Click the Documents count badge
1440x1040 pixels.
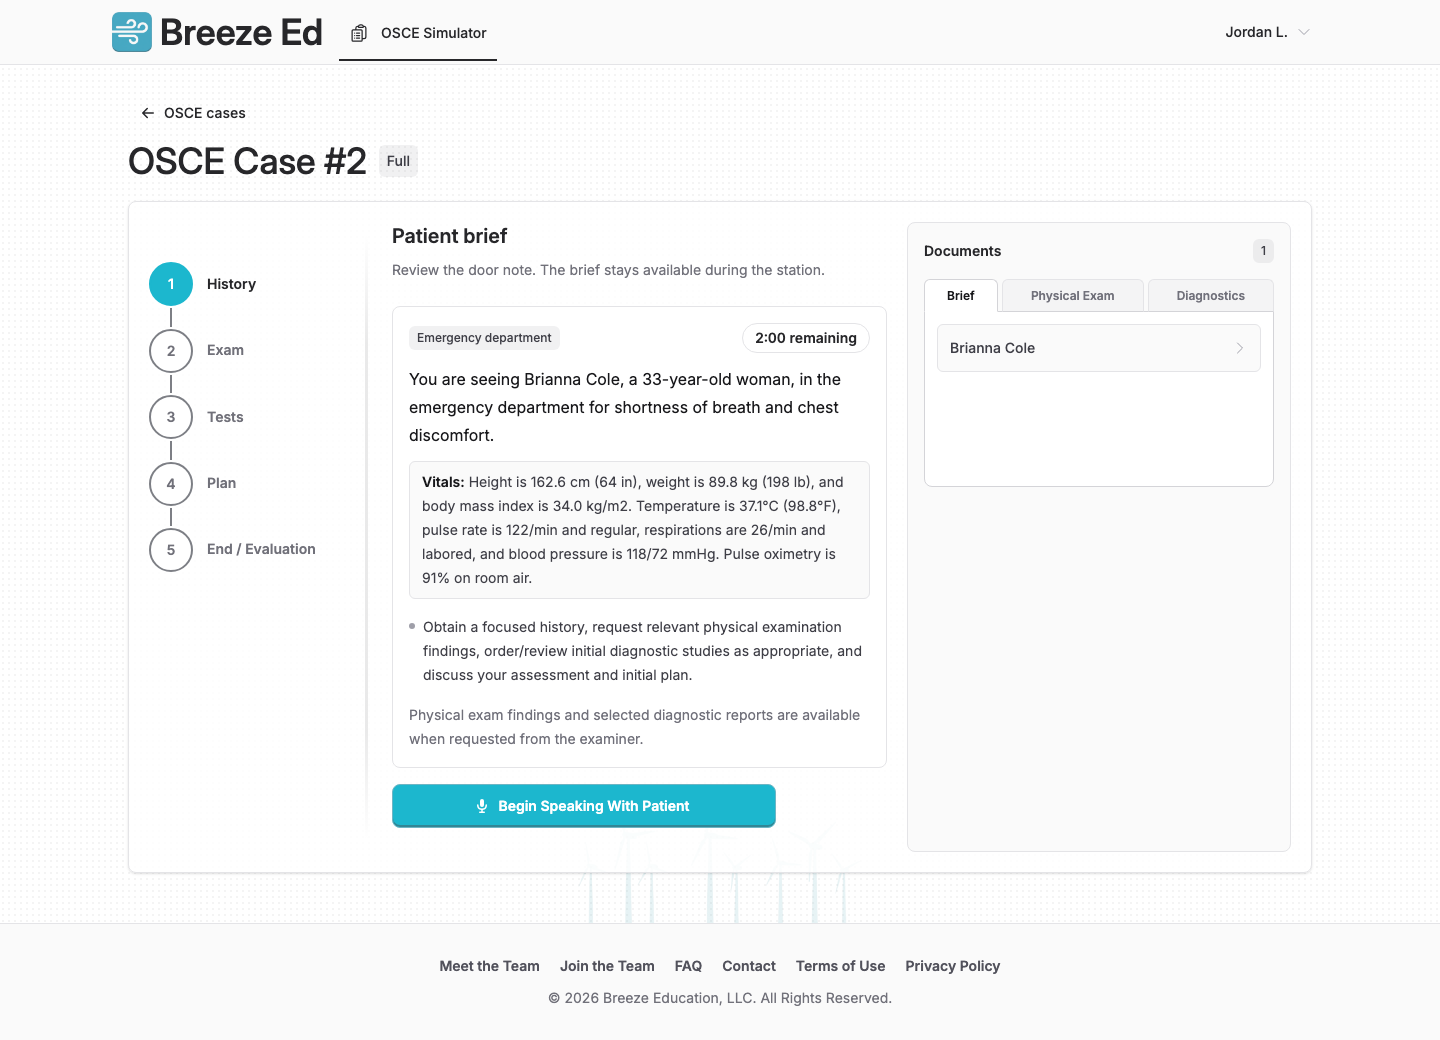click(x=1263, y=251)
